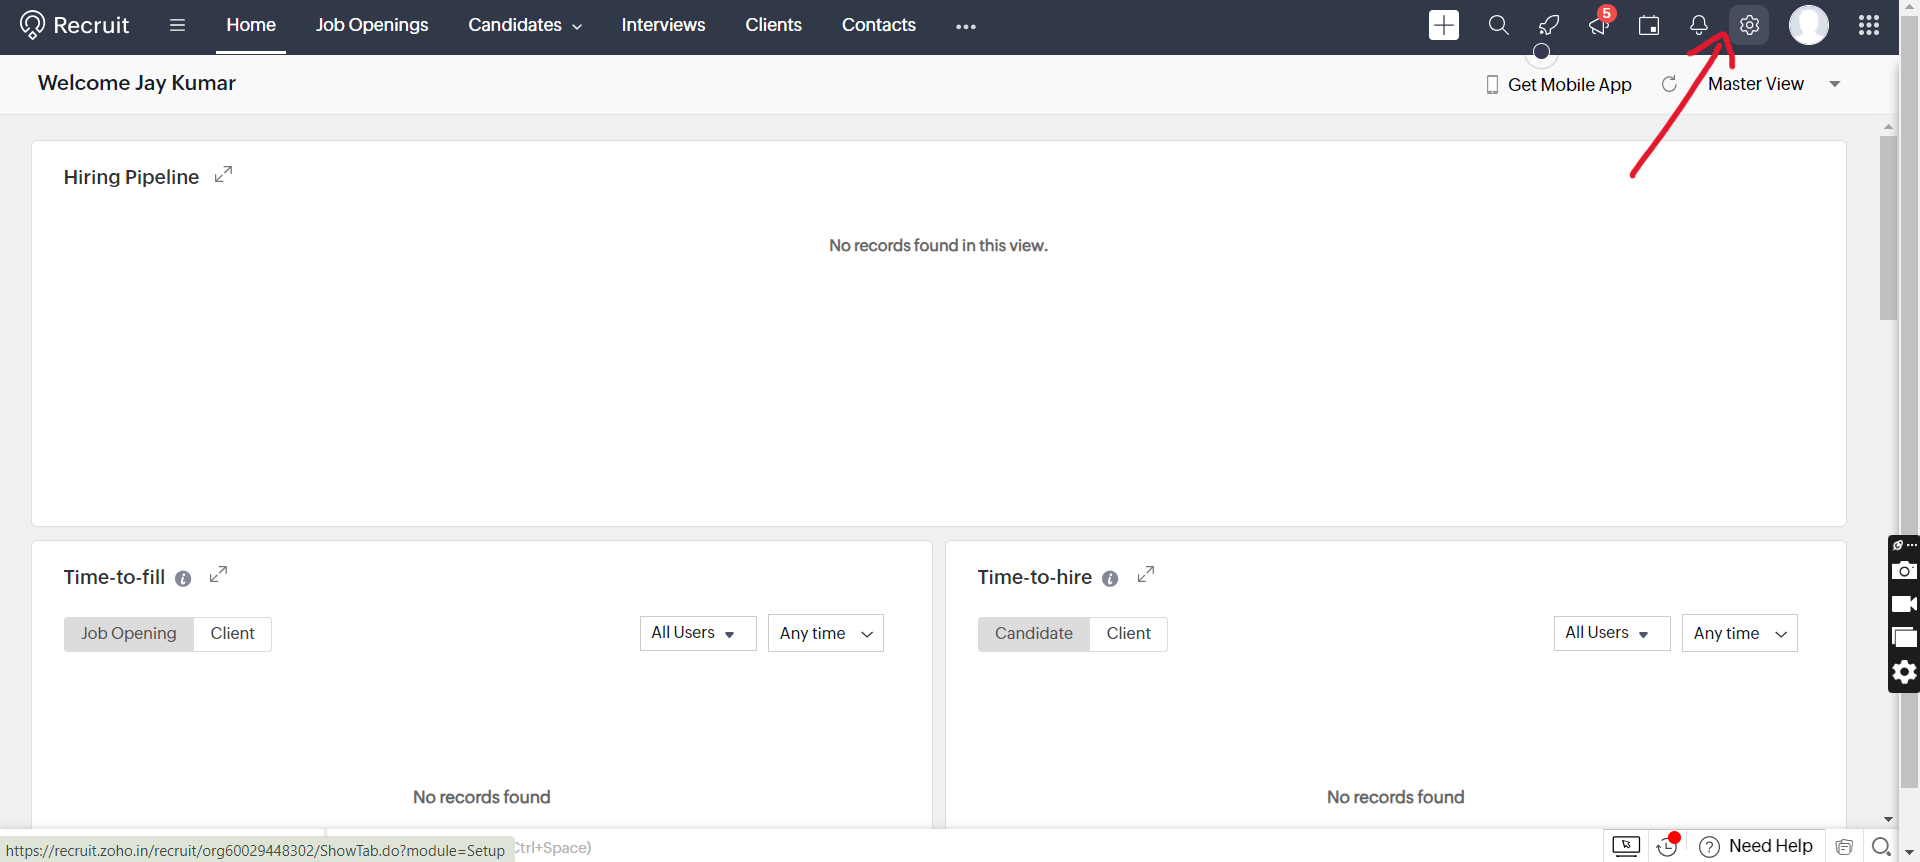The height and width of the screenshot is (862, 1920).
Task: Open the sticky notes icon in bottom bar
Action: click(x=1845, y=847)
